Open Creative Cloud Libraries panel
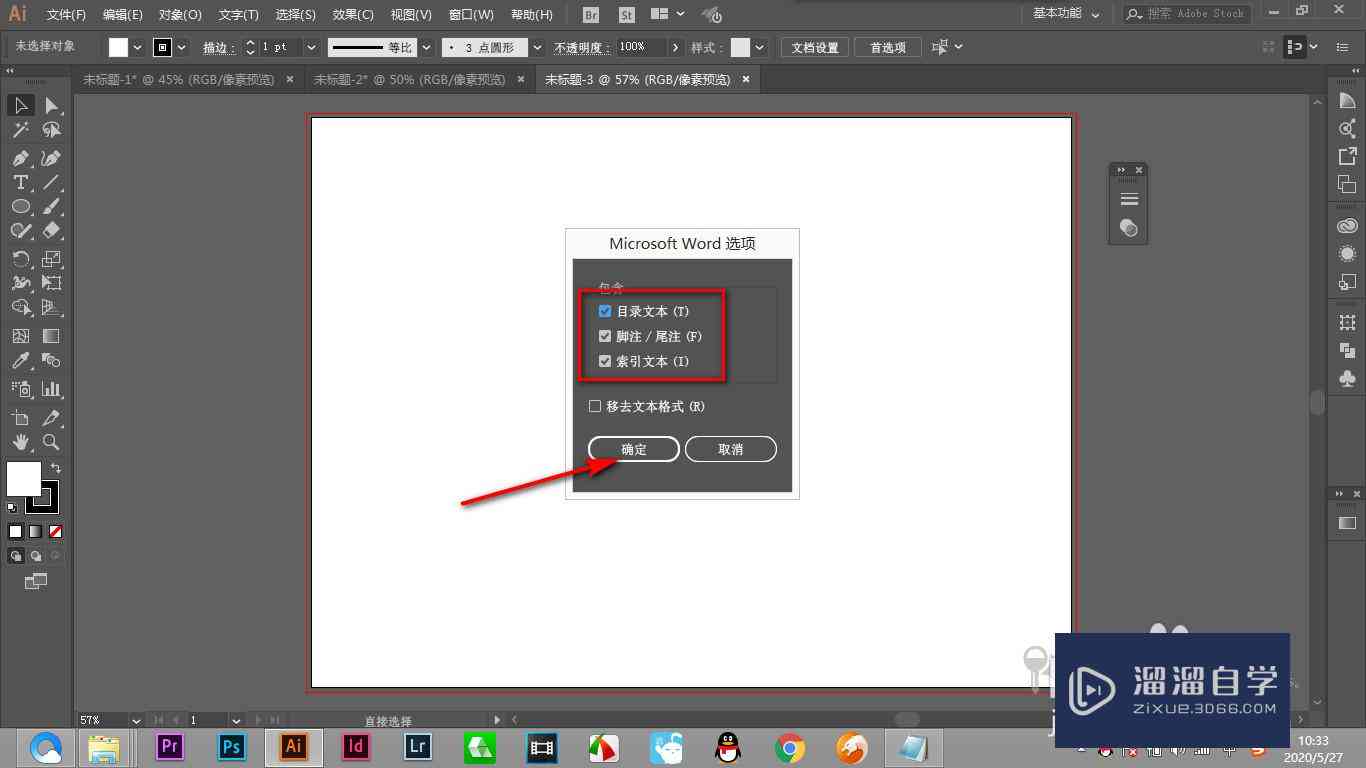The width and height of the screenshot is (1366, 768). (x=1347, y=226)
